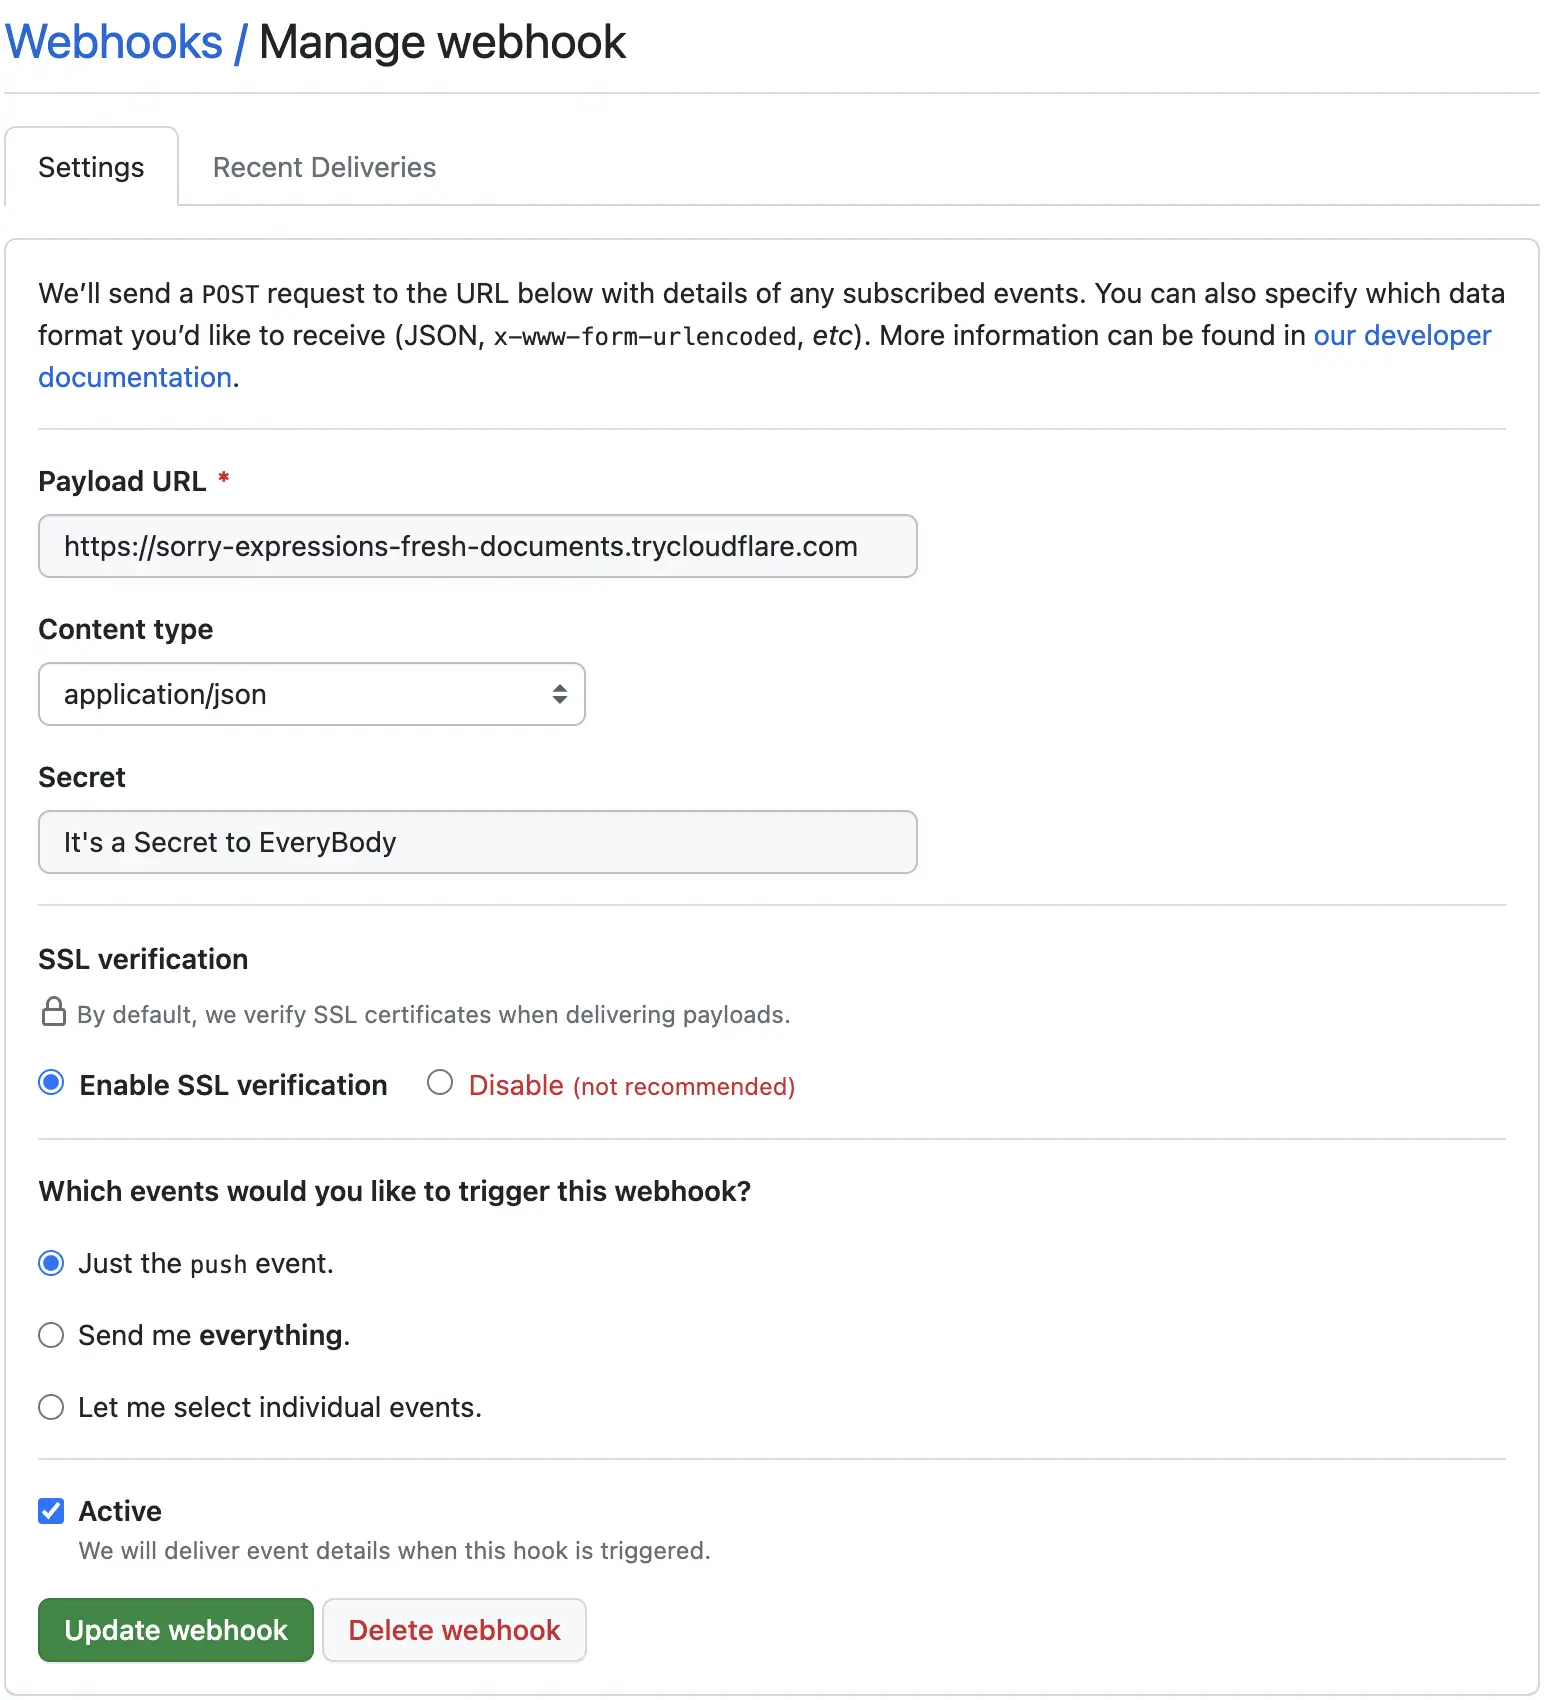
Task: Choose Just the push event
Action: [51, 1263]
